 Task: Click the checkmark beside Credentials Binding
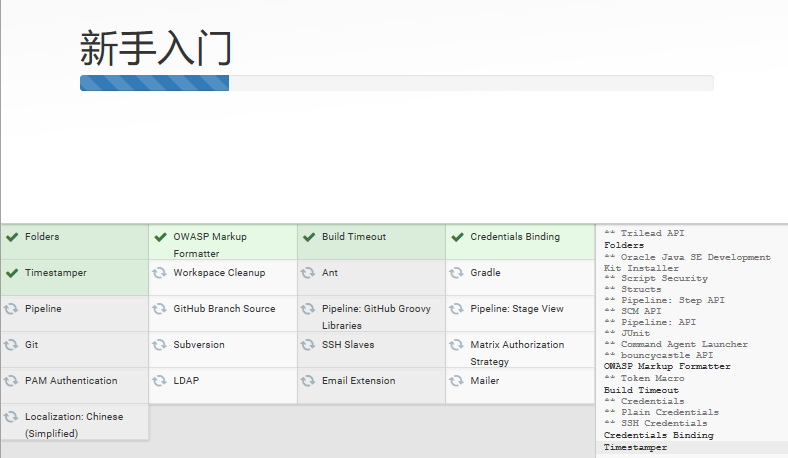click(x=457, y=237)
